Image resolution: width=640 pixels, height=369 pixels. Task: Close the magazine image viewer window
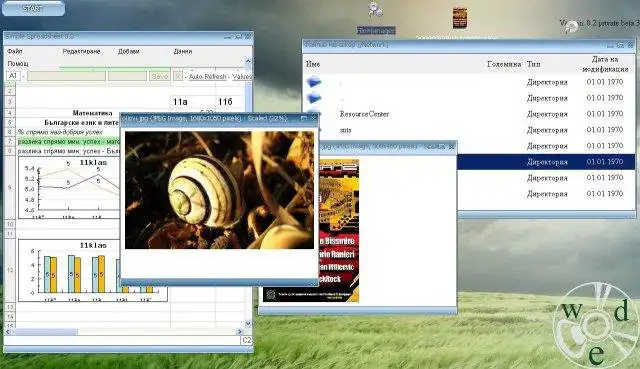point(451,146)
